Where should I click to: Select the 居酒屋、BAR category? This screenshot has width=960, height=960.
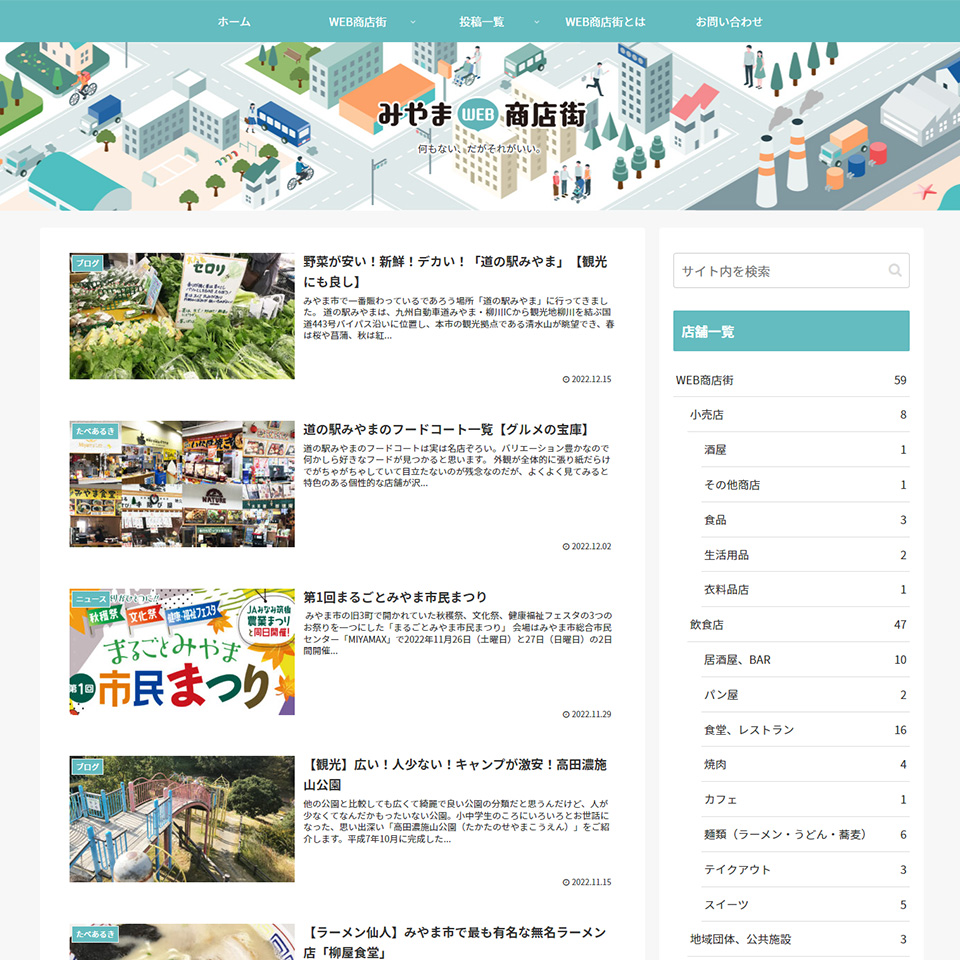click(x=737, y=660)
